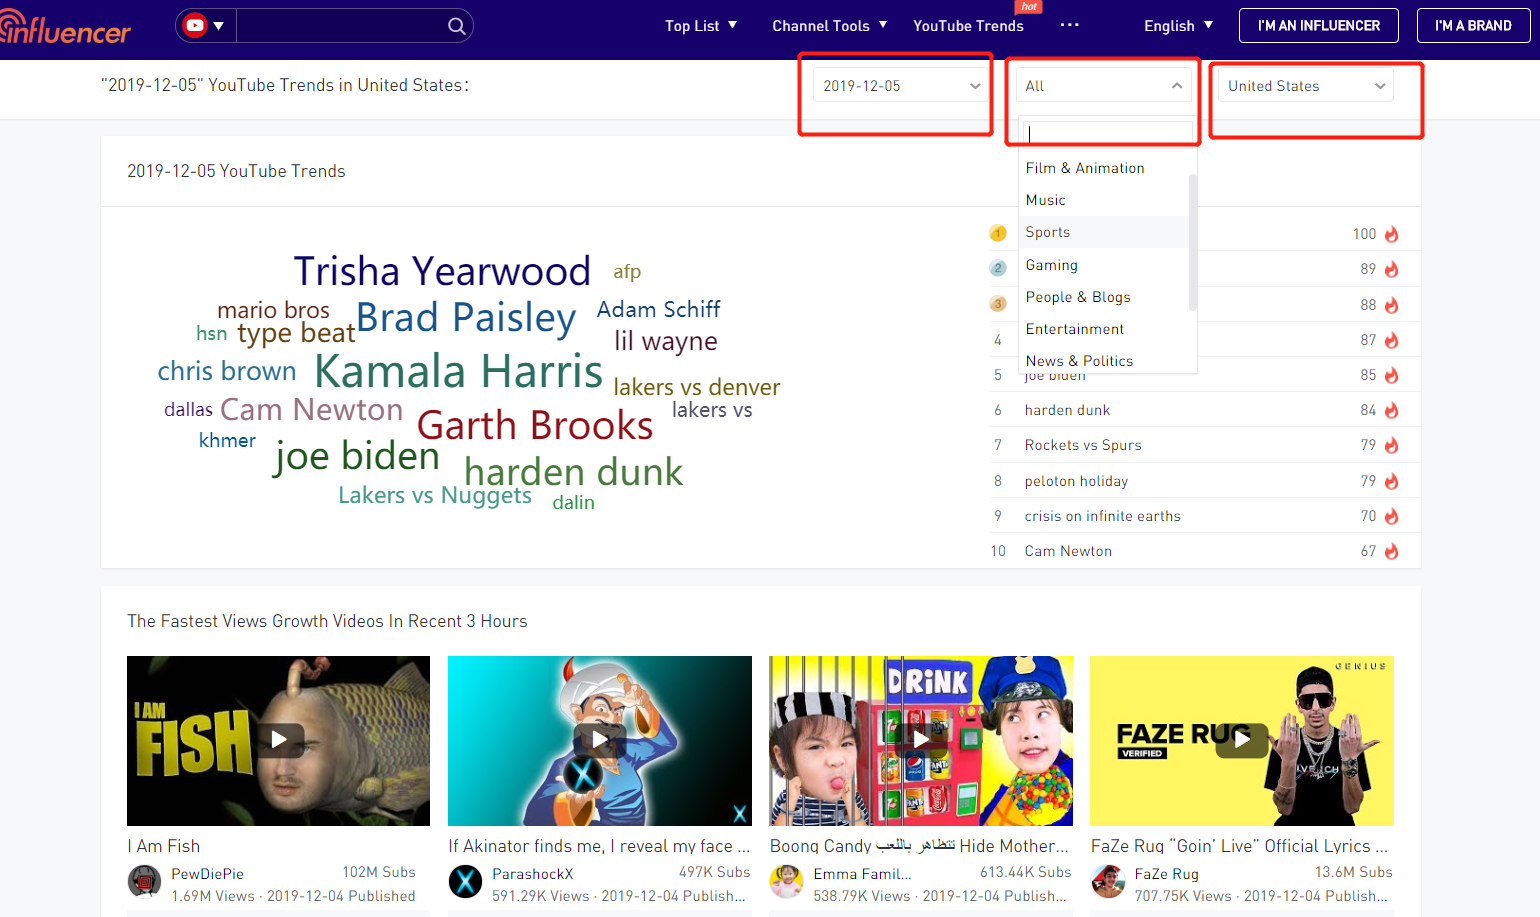The height and width of the screenshot is (917, 1540).
Task: Select Film & Animation category
Action: [x=1085, y=168]
